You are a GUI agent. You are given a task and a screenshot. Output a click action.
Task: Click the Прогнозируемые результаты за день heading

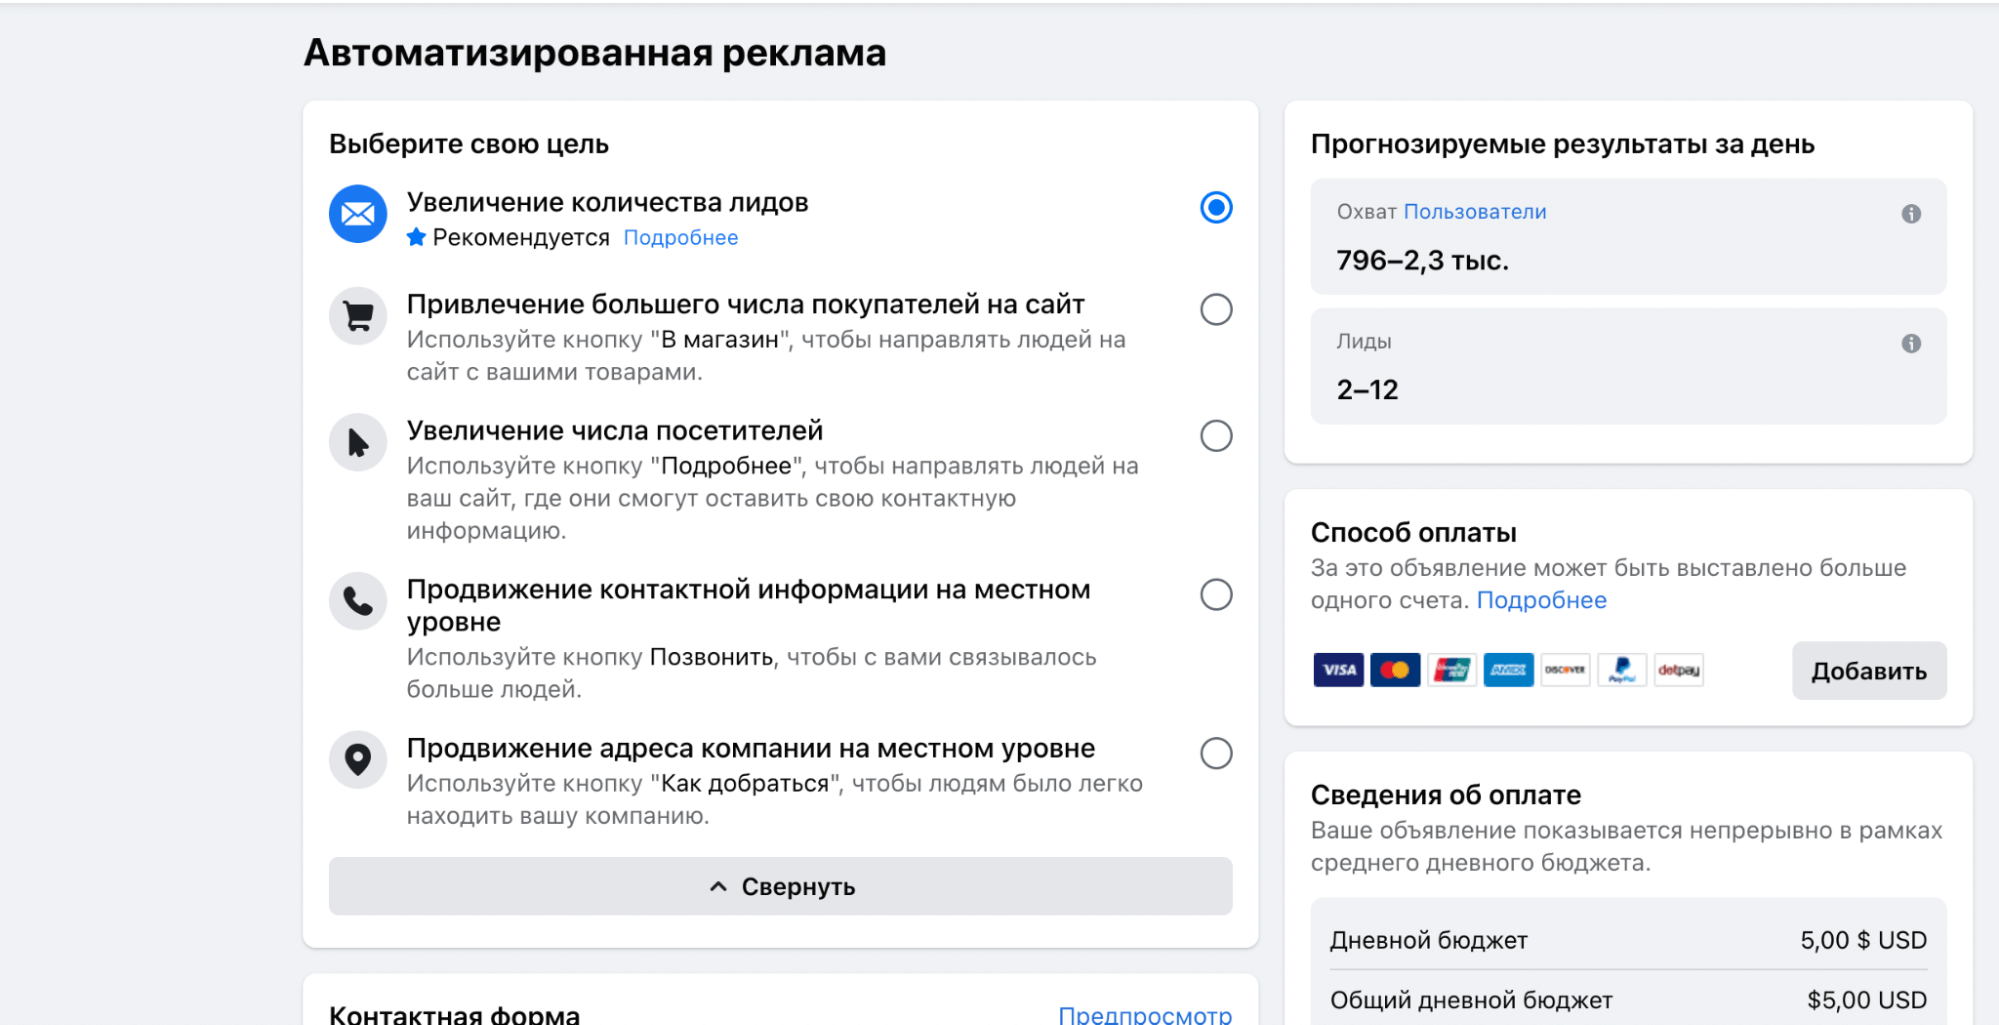coord(1562,144)
